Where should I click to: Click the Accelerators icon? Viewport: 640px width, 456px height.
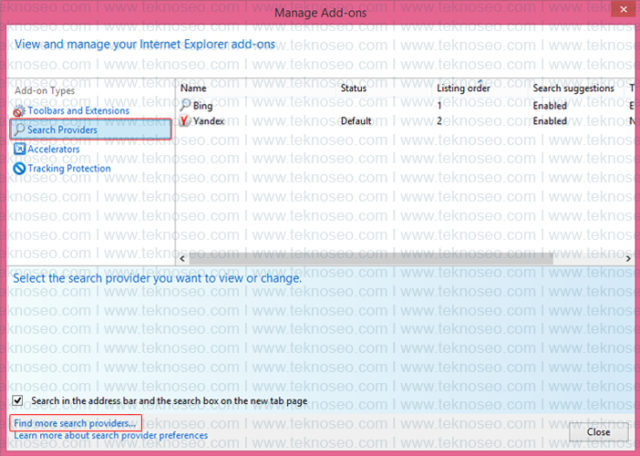click(x=19, y=149)
